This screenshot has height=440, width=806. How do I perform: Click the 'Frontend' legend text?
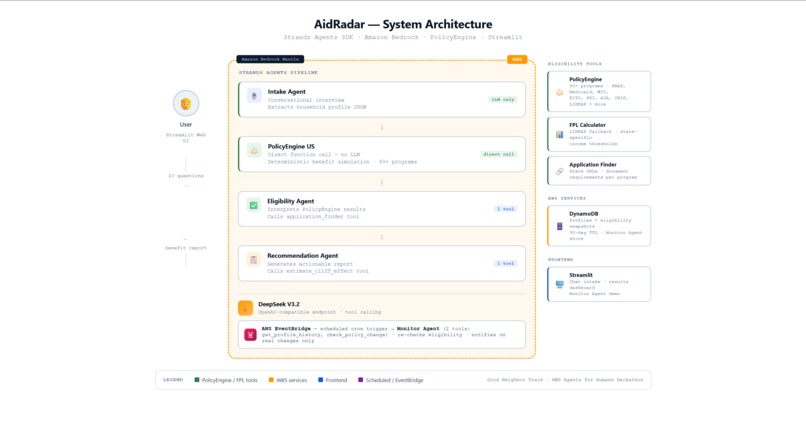(336, 380)
